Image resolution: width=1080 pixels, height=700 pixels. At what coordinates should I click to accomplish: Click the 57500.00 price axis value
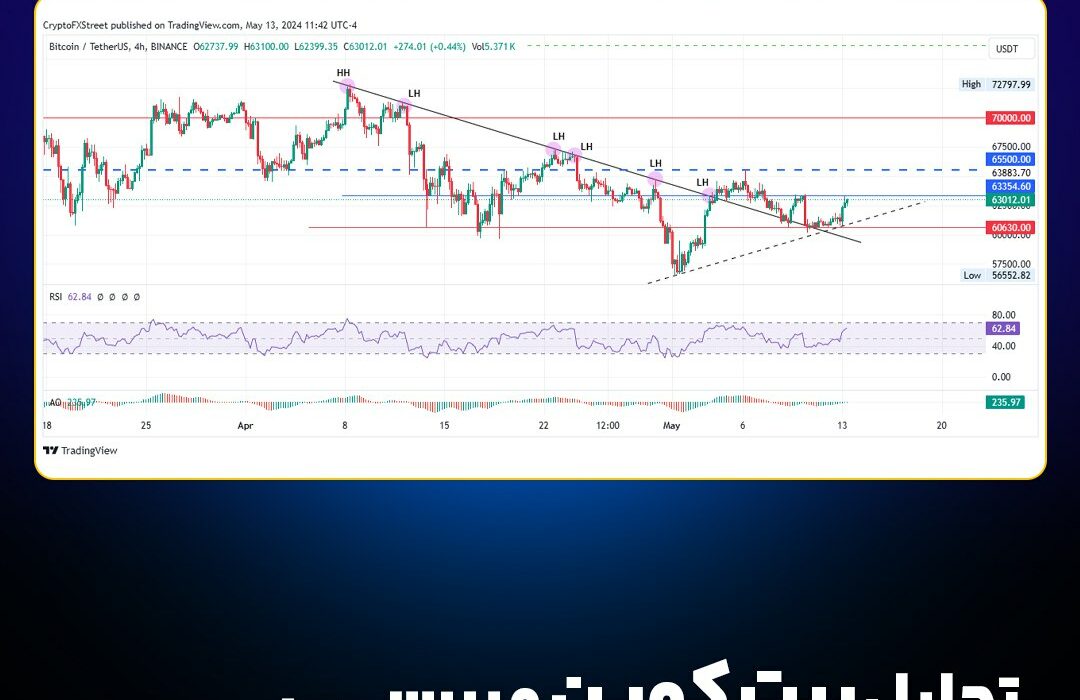click(1010, 264)
